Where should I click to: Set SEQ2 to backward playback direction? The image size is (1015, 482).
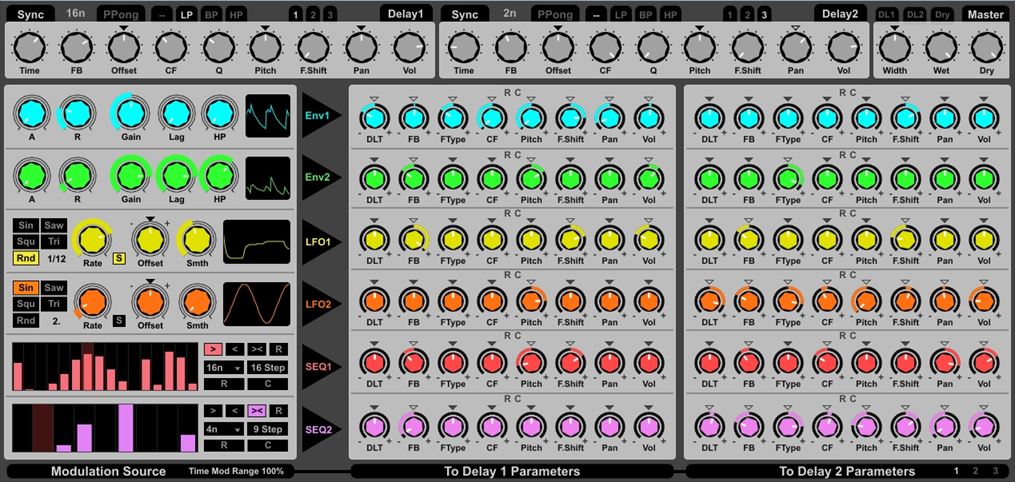[234, 410]
